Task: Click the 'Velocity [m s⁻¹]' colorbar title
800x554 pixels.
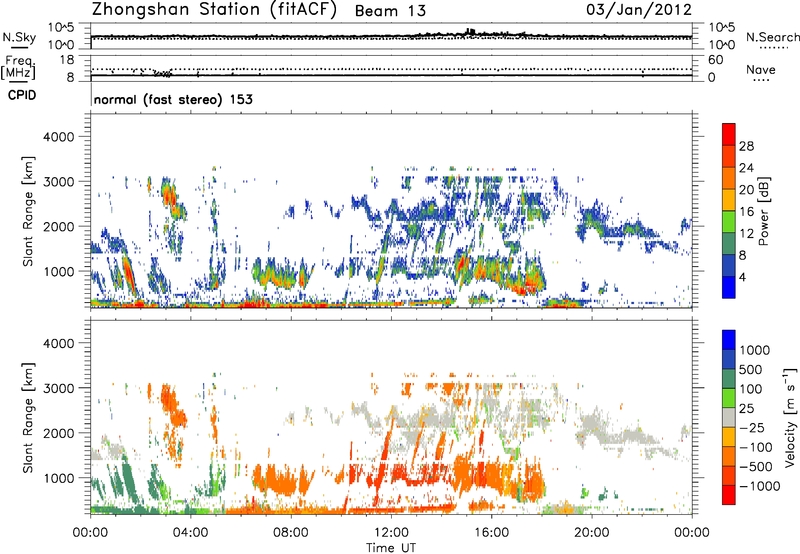Action: tap(790, 418)
